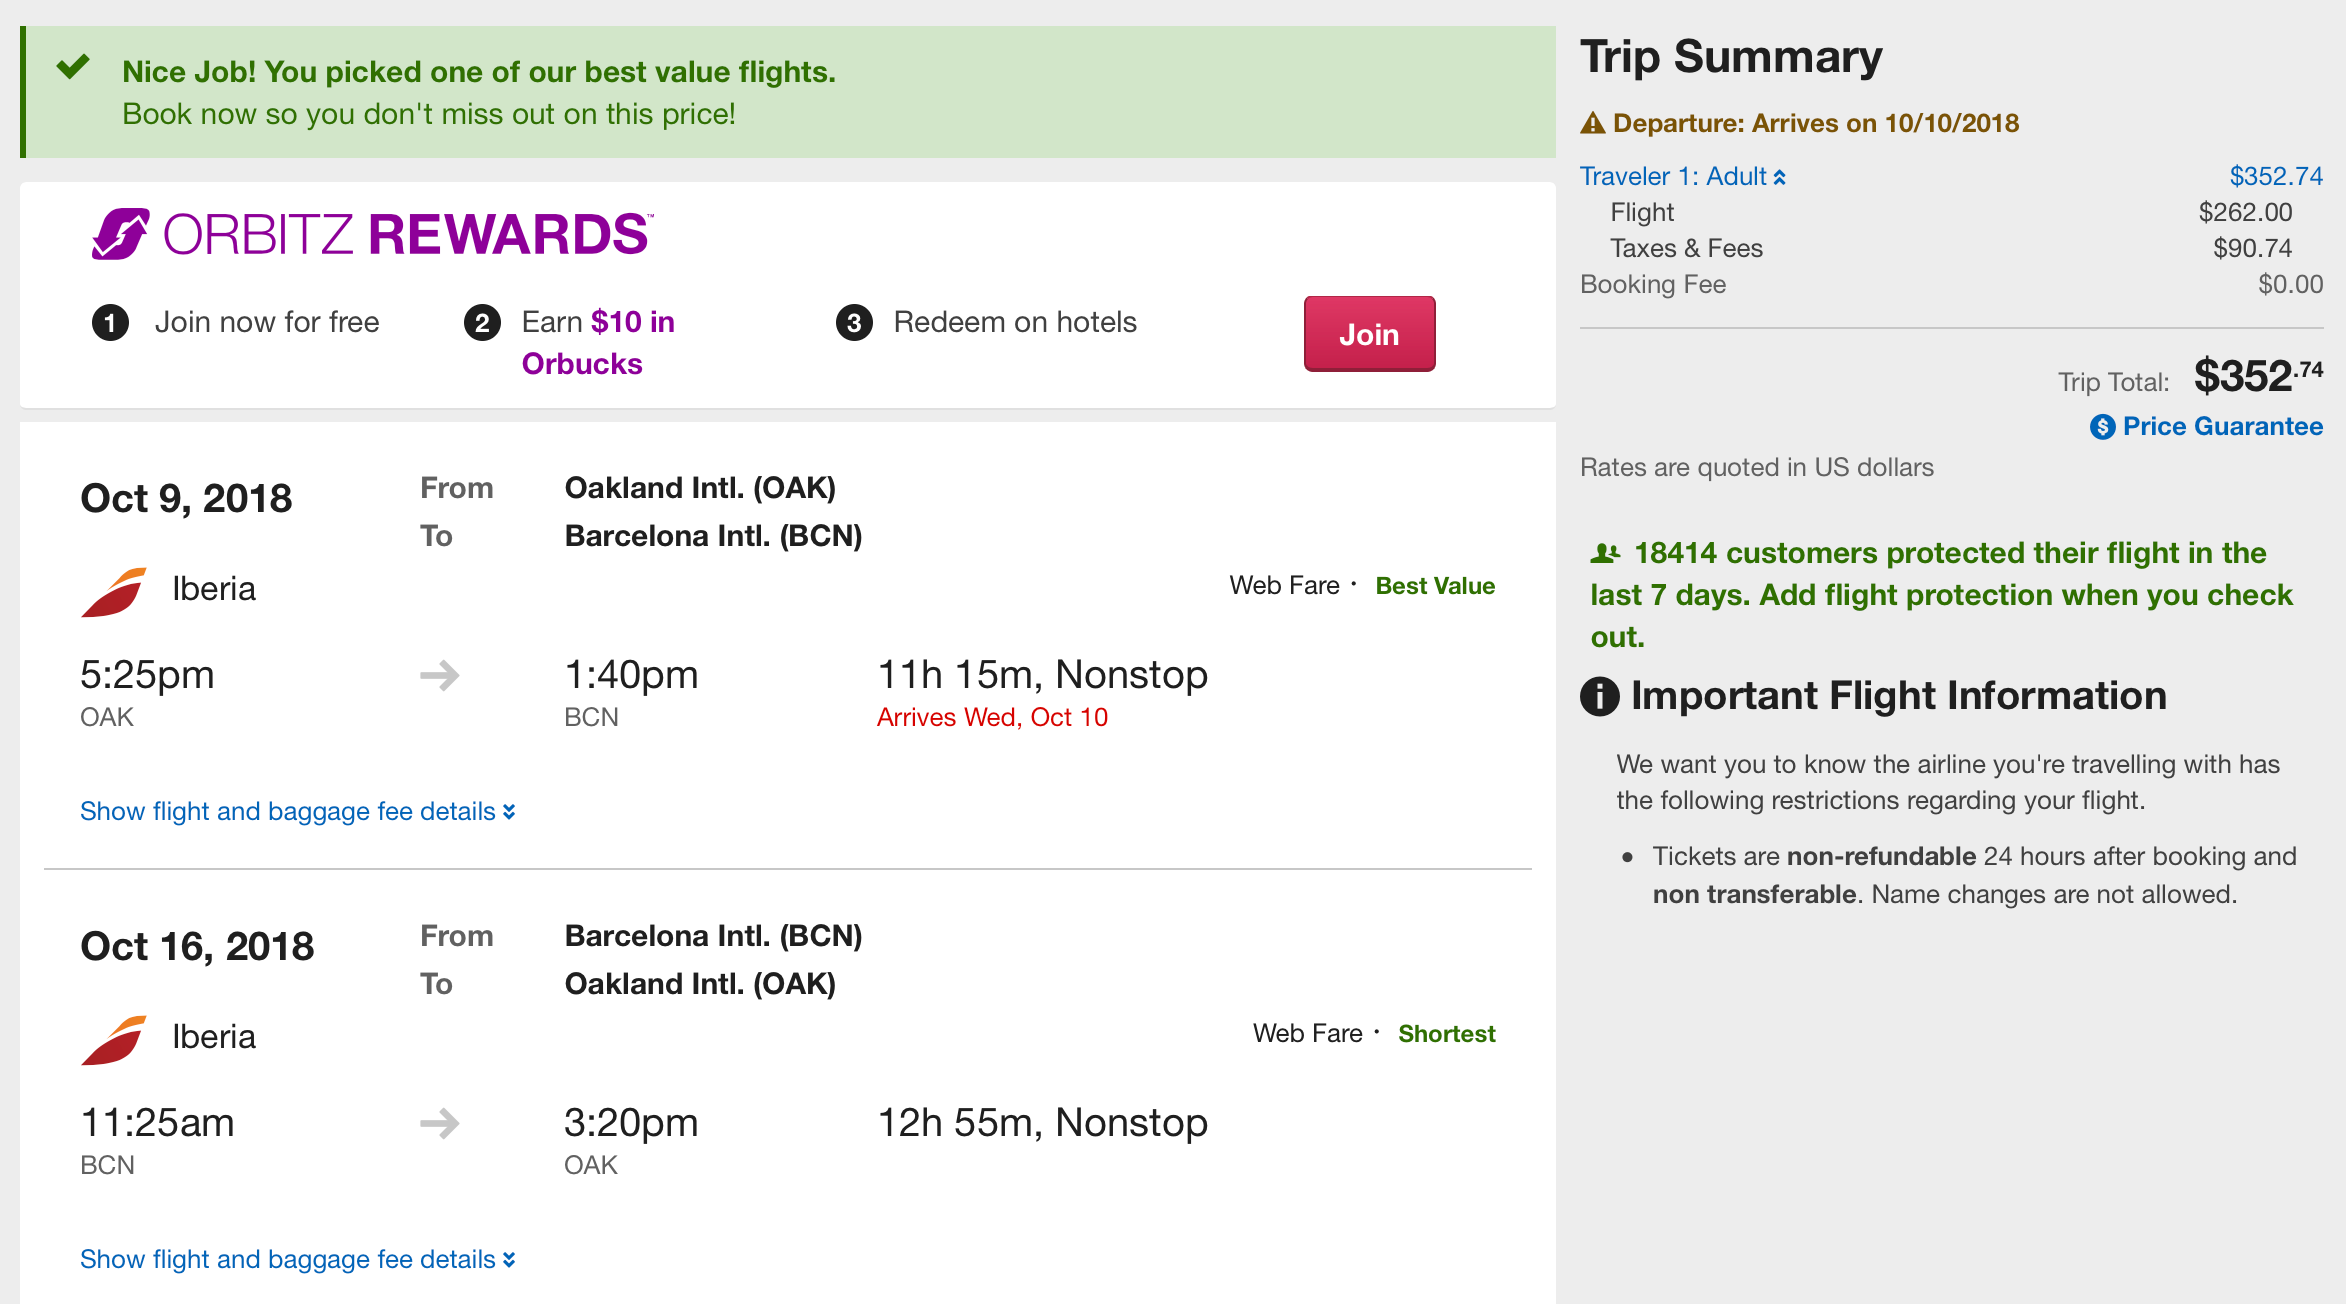Image resolution: width=2346 pixels, height=1304 pixels.
Task: Click the return flight arrow icon
Action: (x=440, y=1124)
